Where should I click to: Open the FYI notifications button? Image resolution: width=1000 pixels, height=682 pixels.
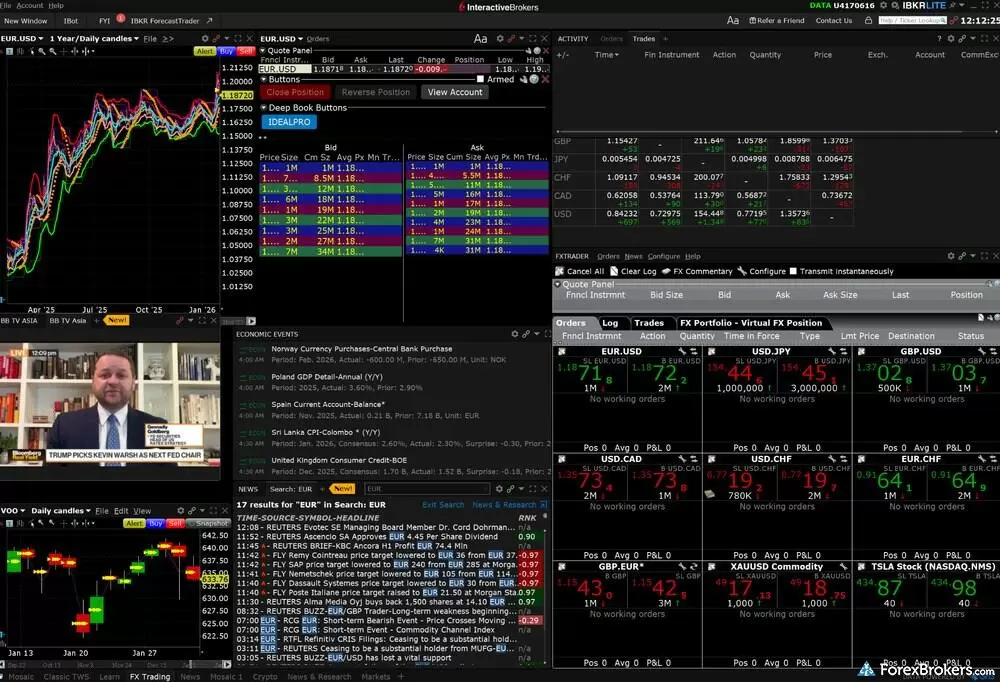click(105, 20)
